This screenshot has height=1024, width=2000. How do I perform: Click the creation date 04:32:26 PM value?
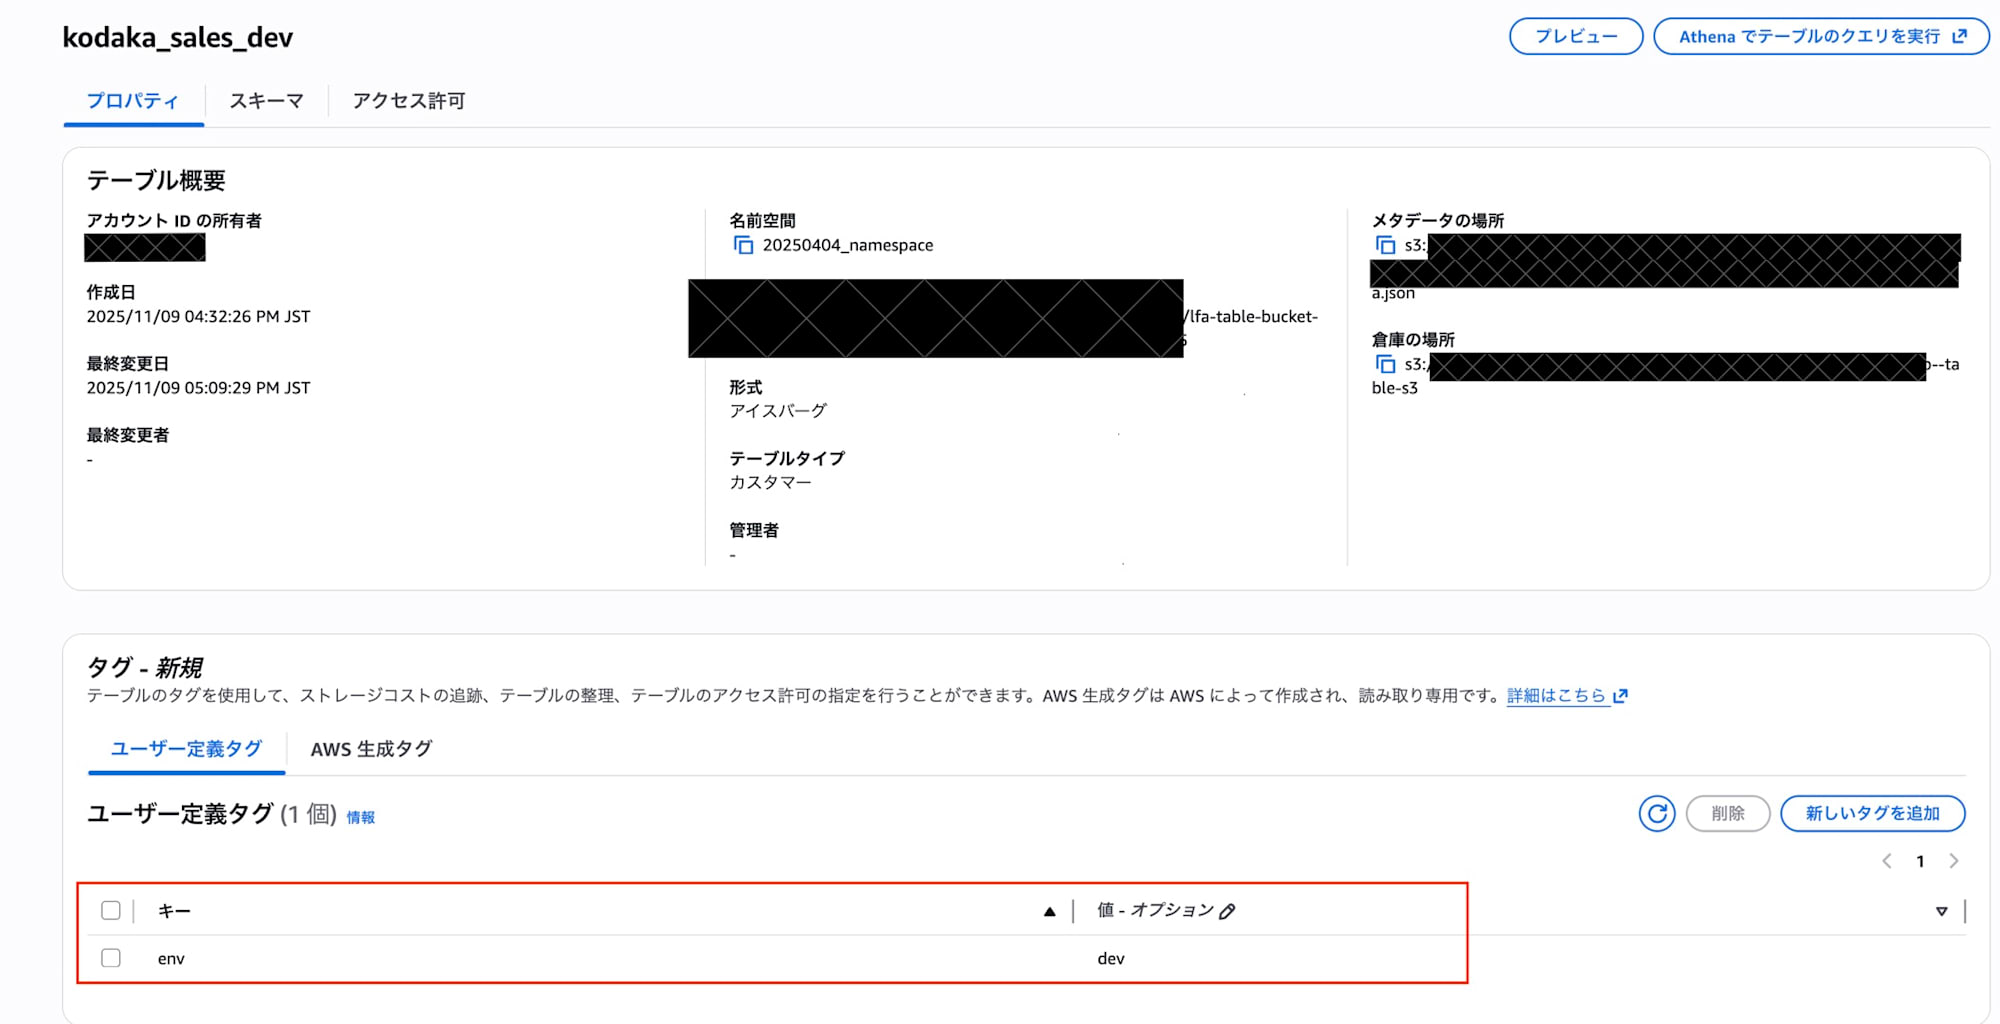(x=198, y=316)
